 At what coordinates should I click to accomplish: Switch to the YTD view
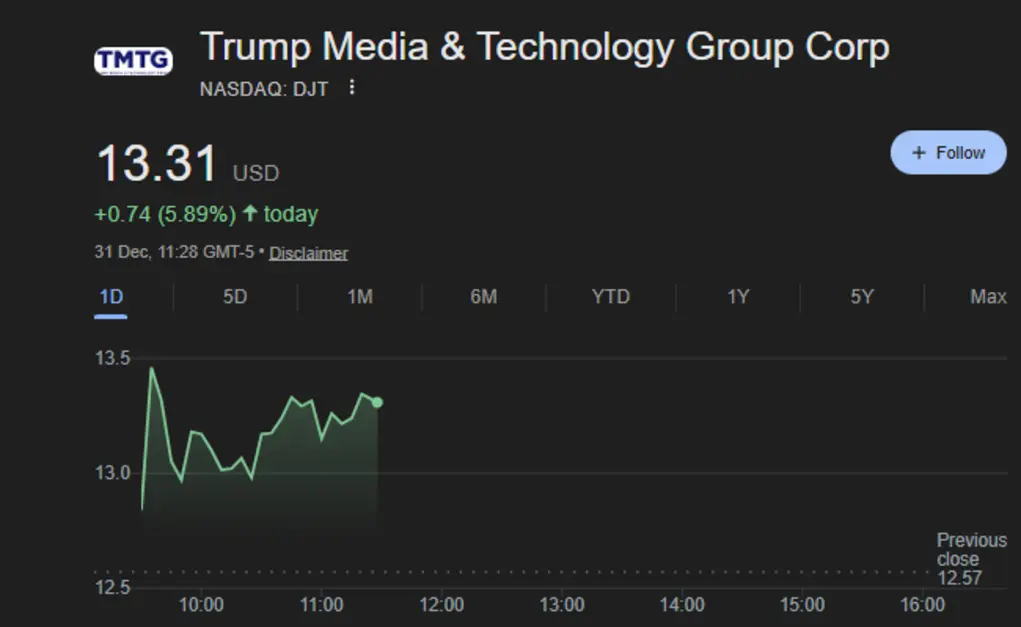click(610, 297)
